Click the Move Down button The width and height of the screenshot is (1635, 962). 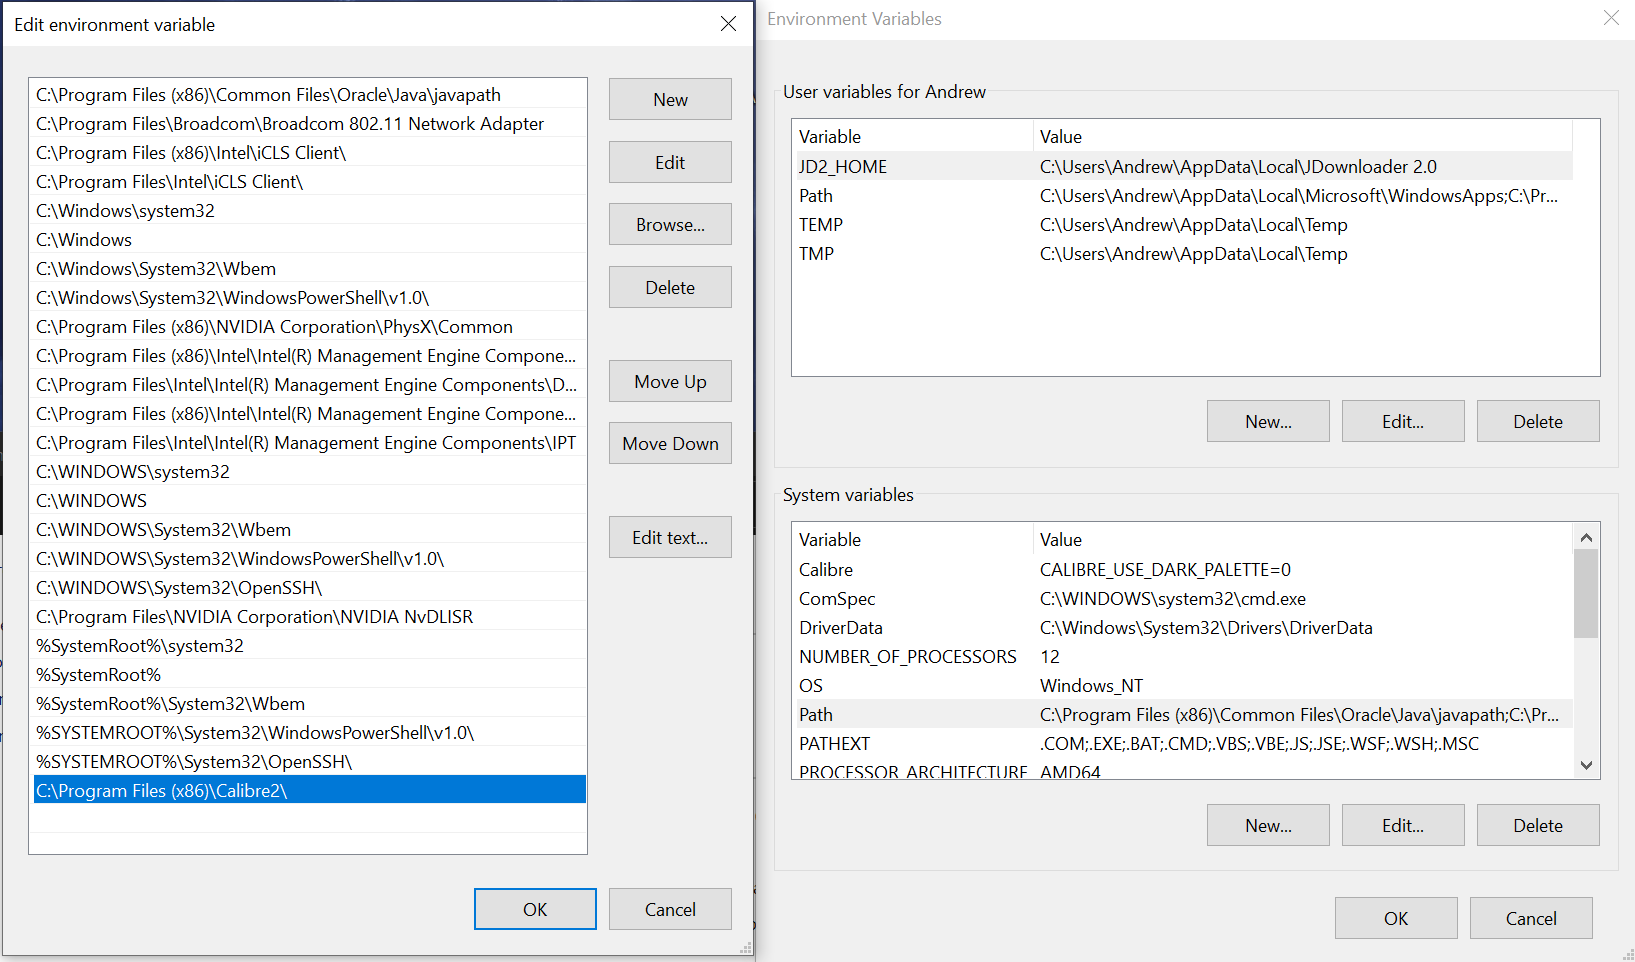click(x=670, y=443)
